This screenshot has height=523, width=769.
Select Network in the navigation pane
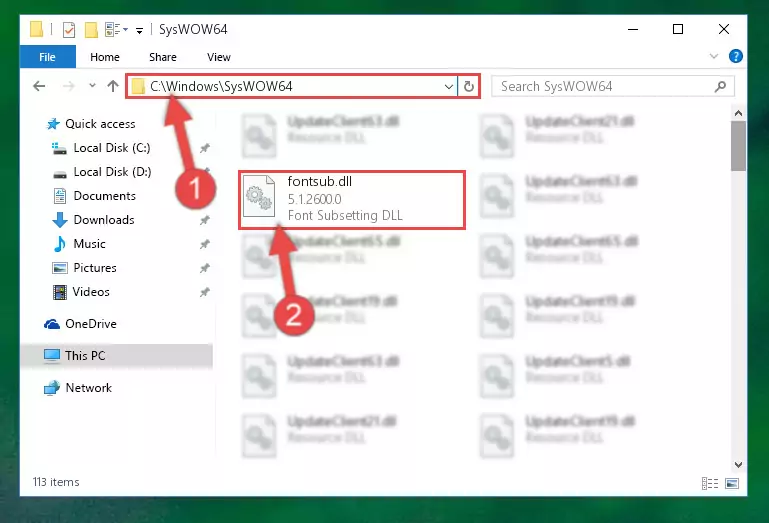[x=89, y=388]
